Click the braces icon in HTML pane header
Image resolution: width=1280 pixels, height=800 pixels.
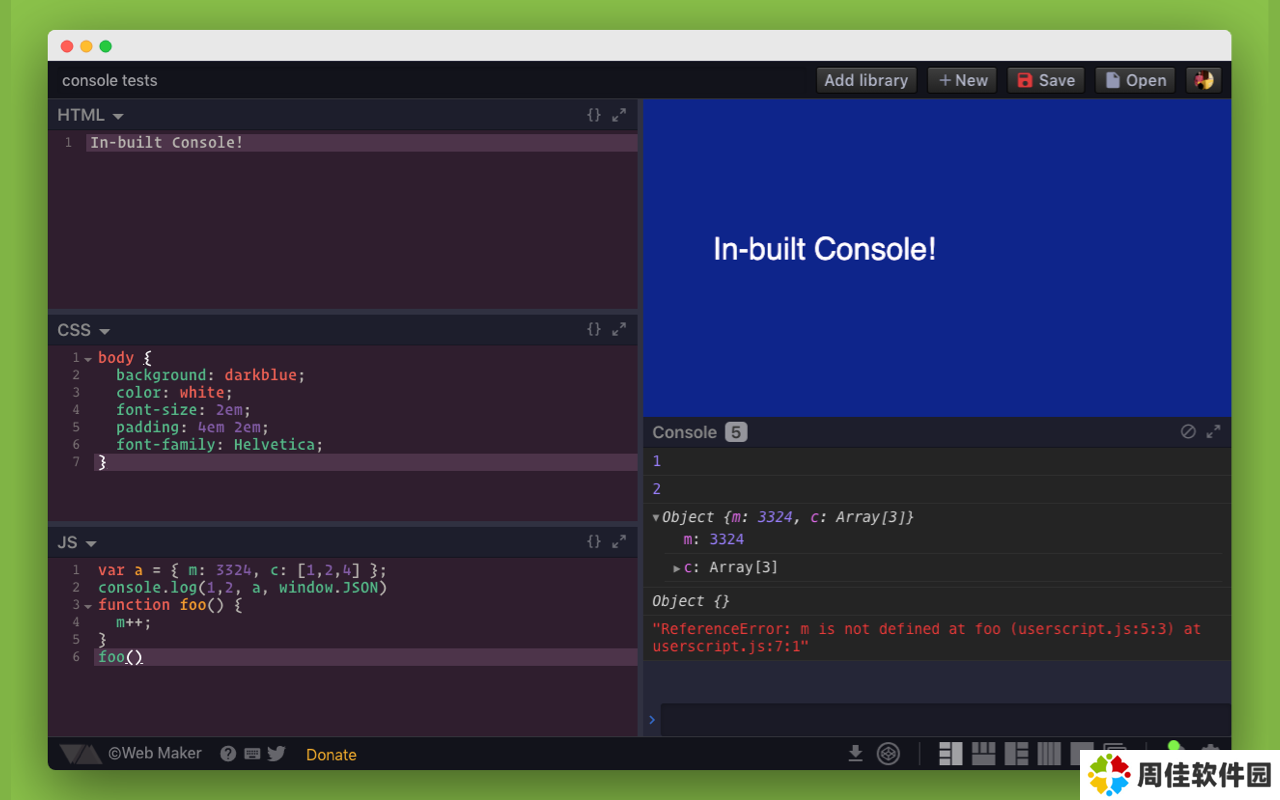point(594,115)
